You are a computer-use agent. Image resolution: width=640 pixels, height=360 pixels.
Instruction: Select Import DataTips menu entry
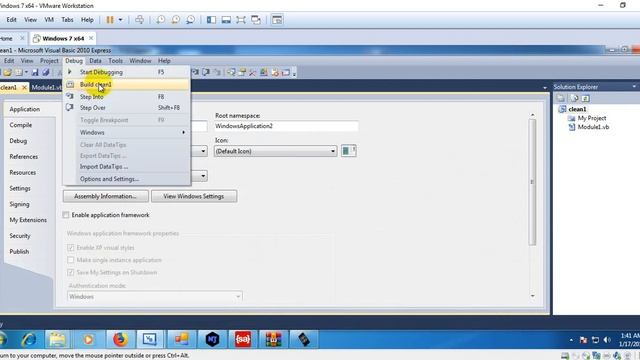[127, 167]
